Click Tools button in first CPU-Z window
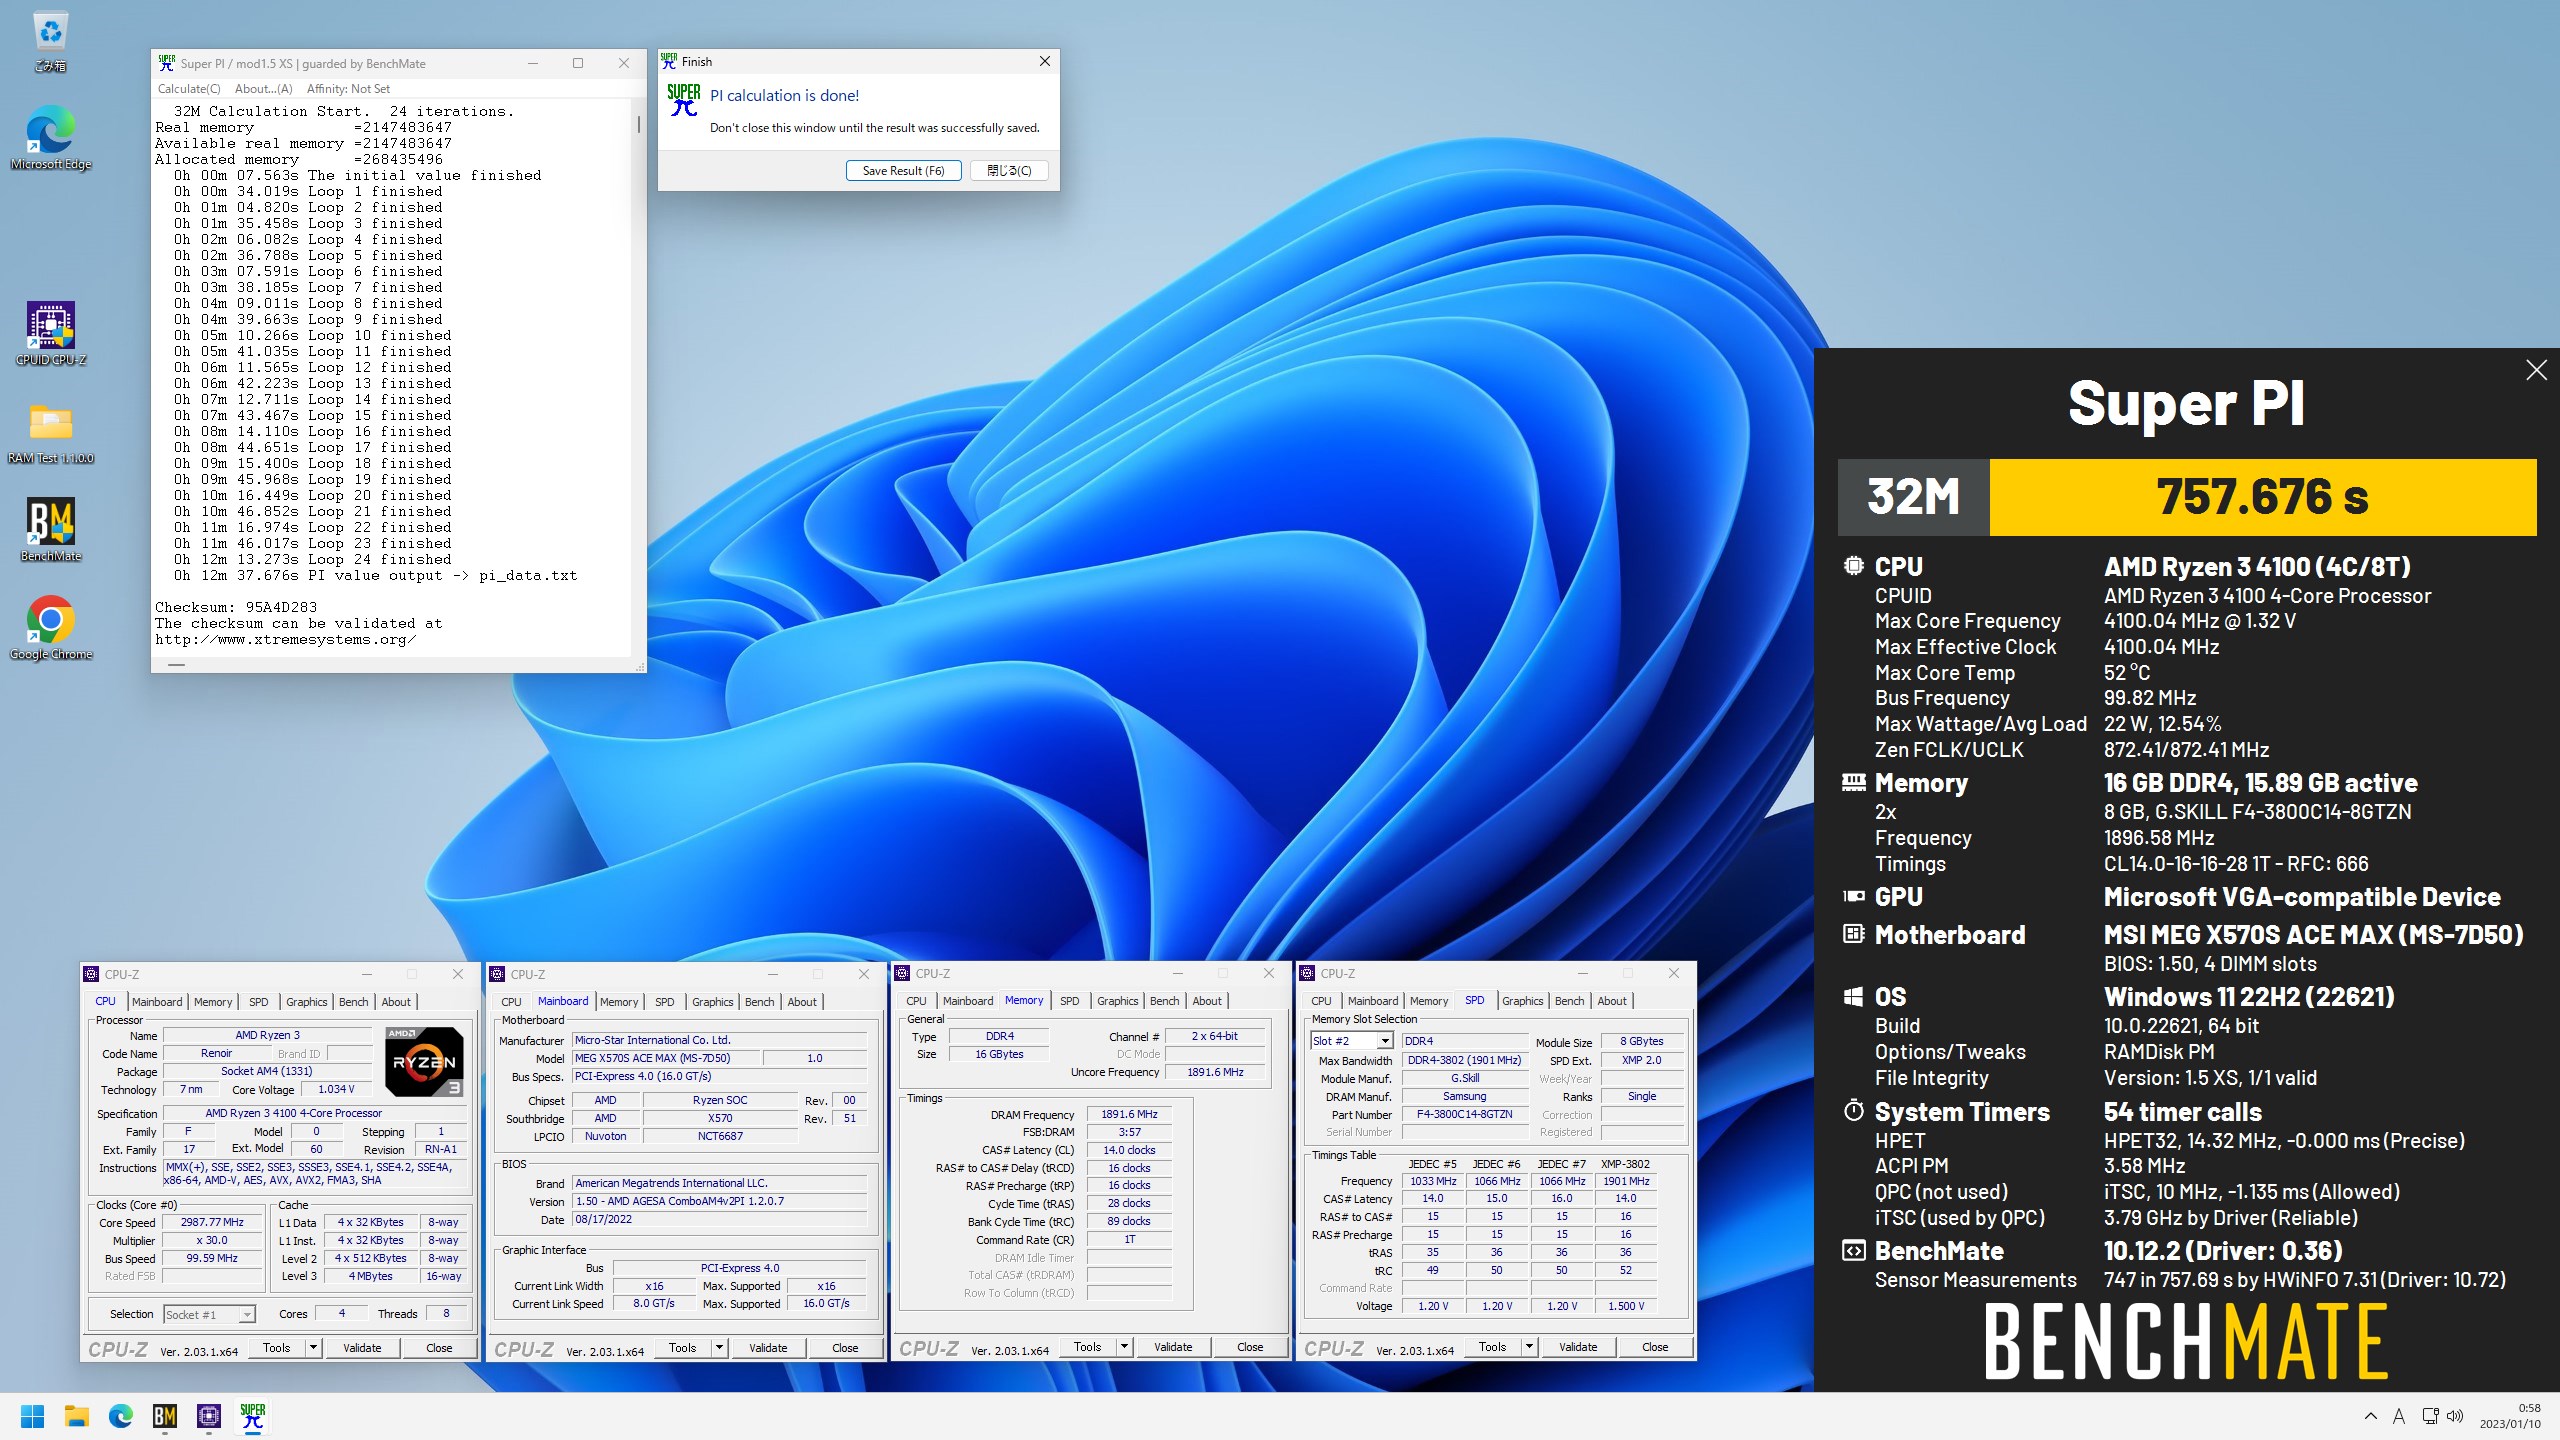2560x1440 pixels. pos(276,1348)
